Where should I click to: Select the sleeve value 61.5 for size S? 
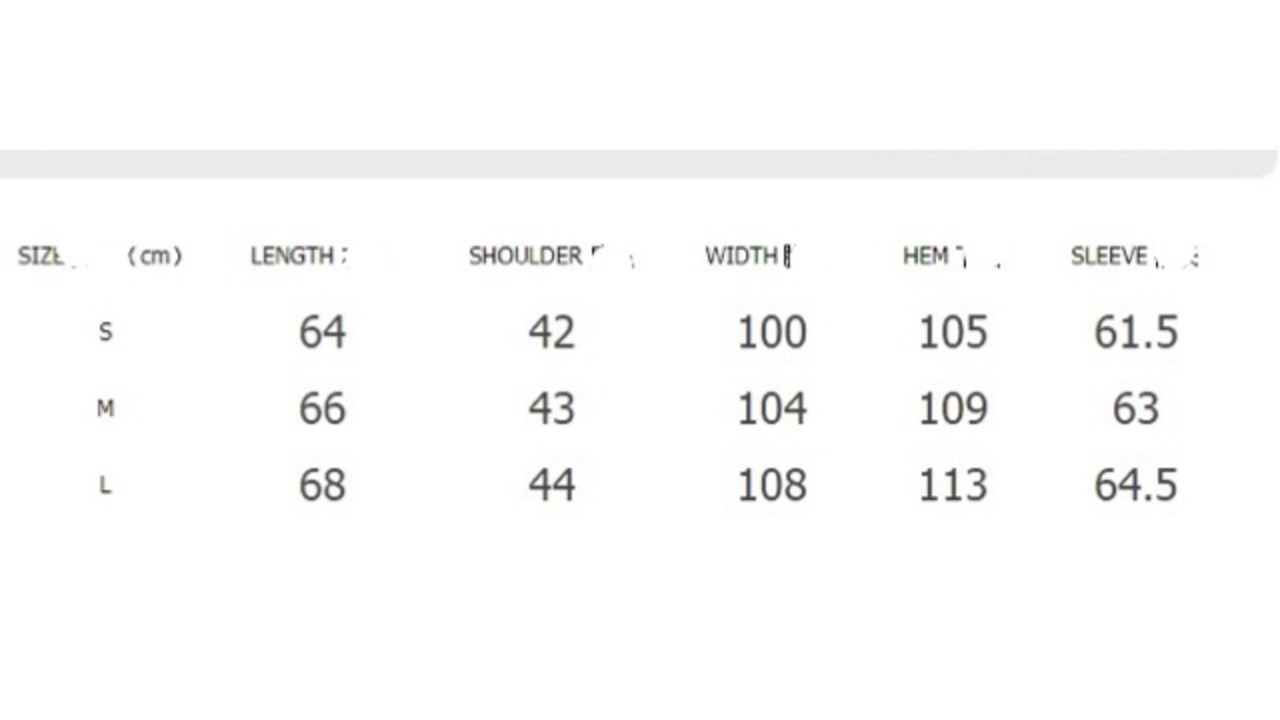point(1136,332)
